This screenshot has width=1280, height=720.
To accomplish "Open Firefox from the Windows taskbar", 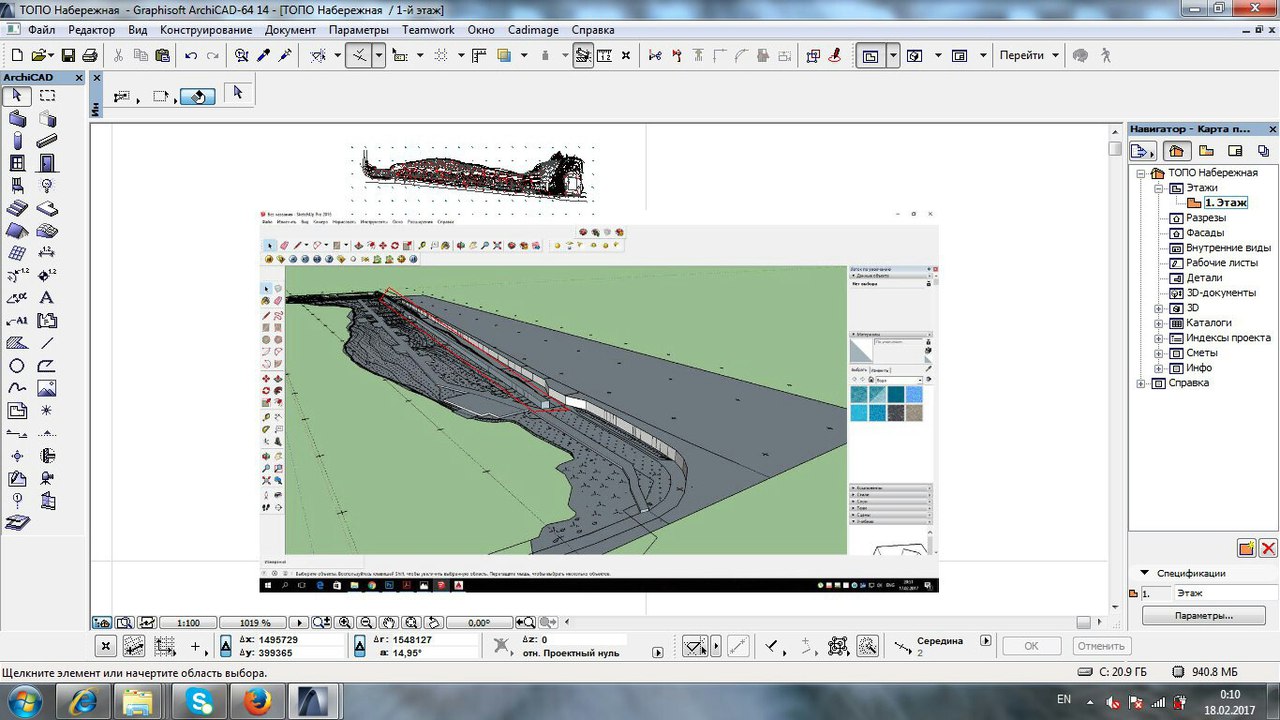I will (x=258, y=701).
